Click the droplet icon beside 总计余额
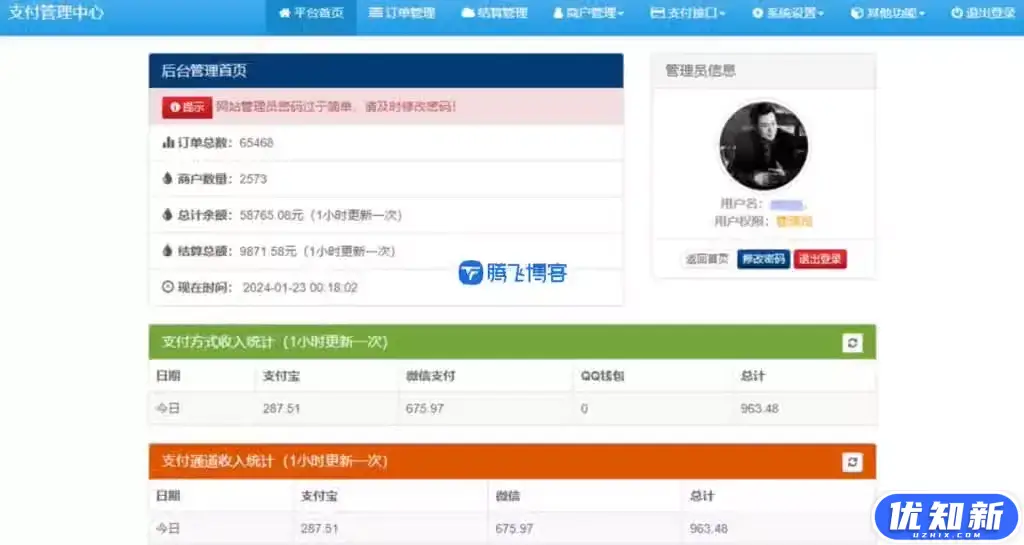 [x=168, y=215]
